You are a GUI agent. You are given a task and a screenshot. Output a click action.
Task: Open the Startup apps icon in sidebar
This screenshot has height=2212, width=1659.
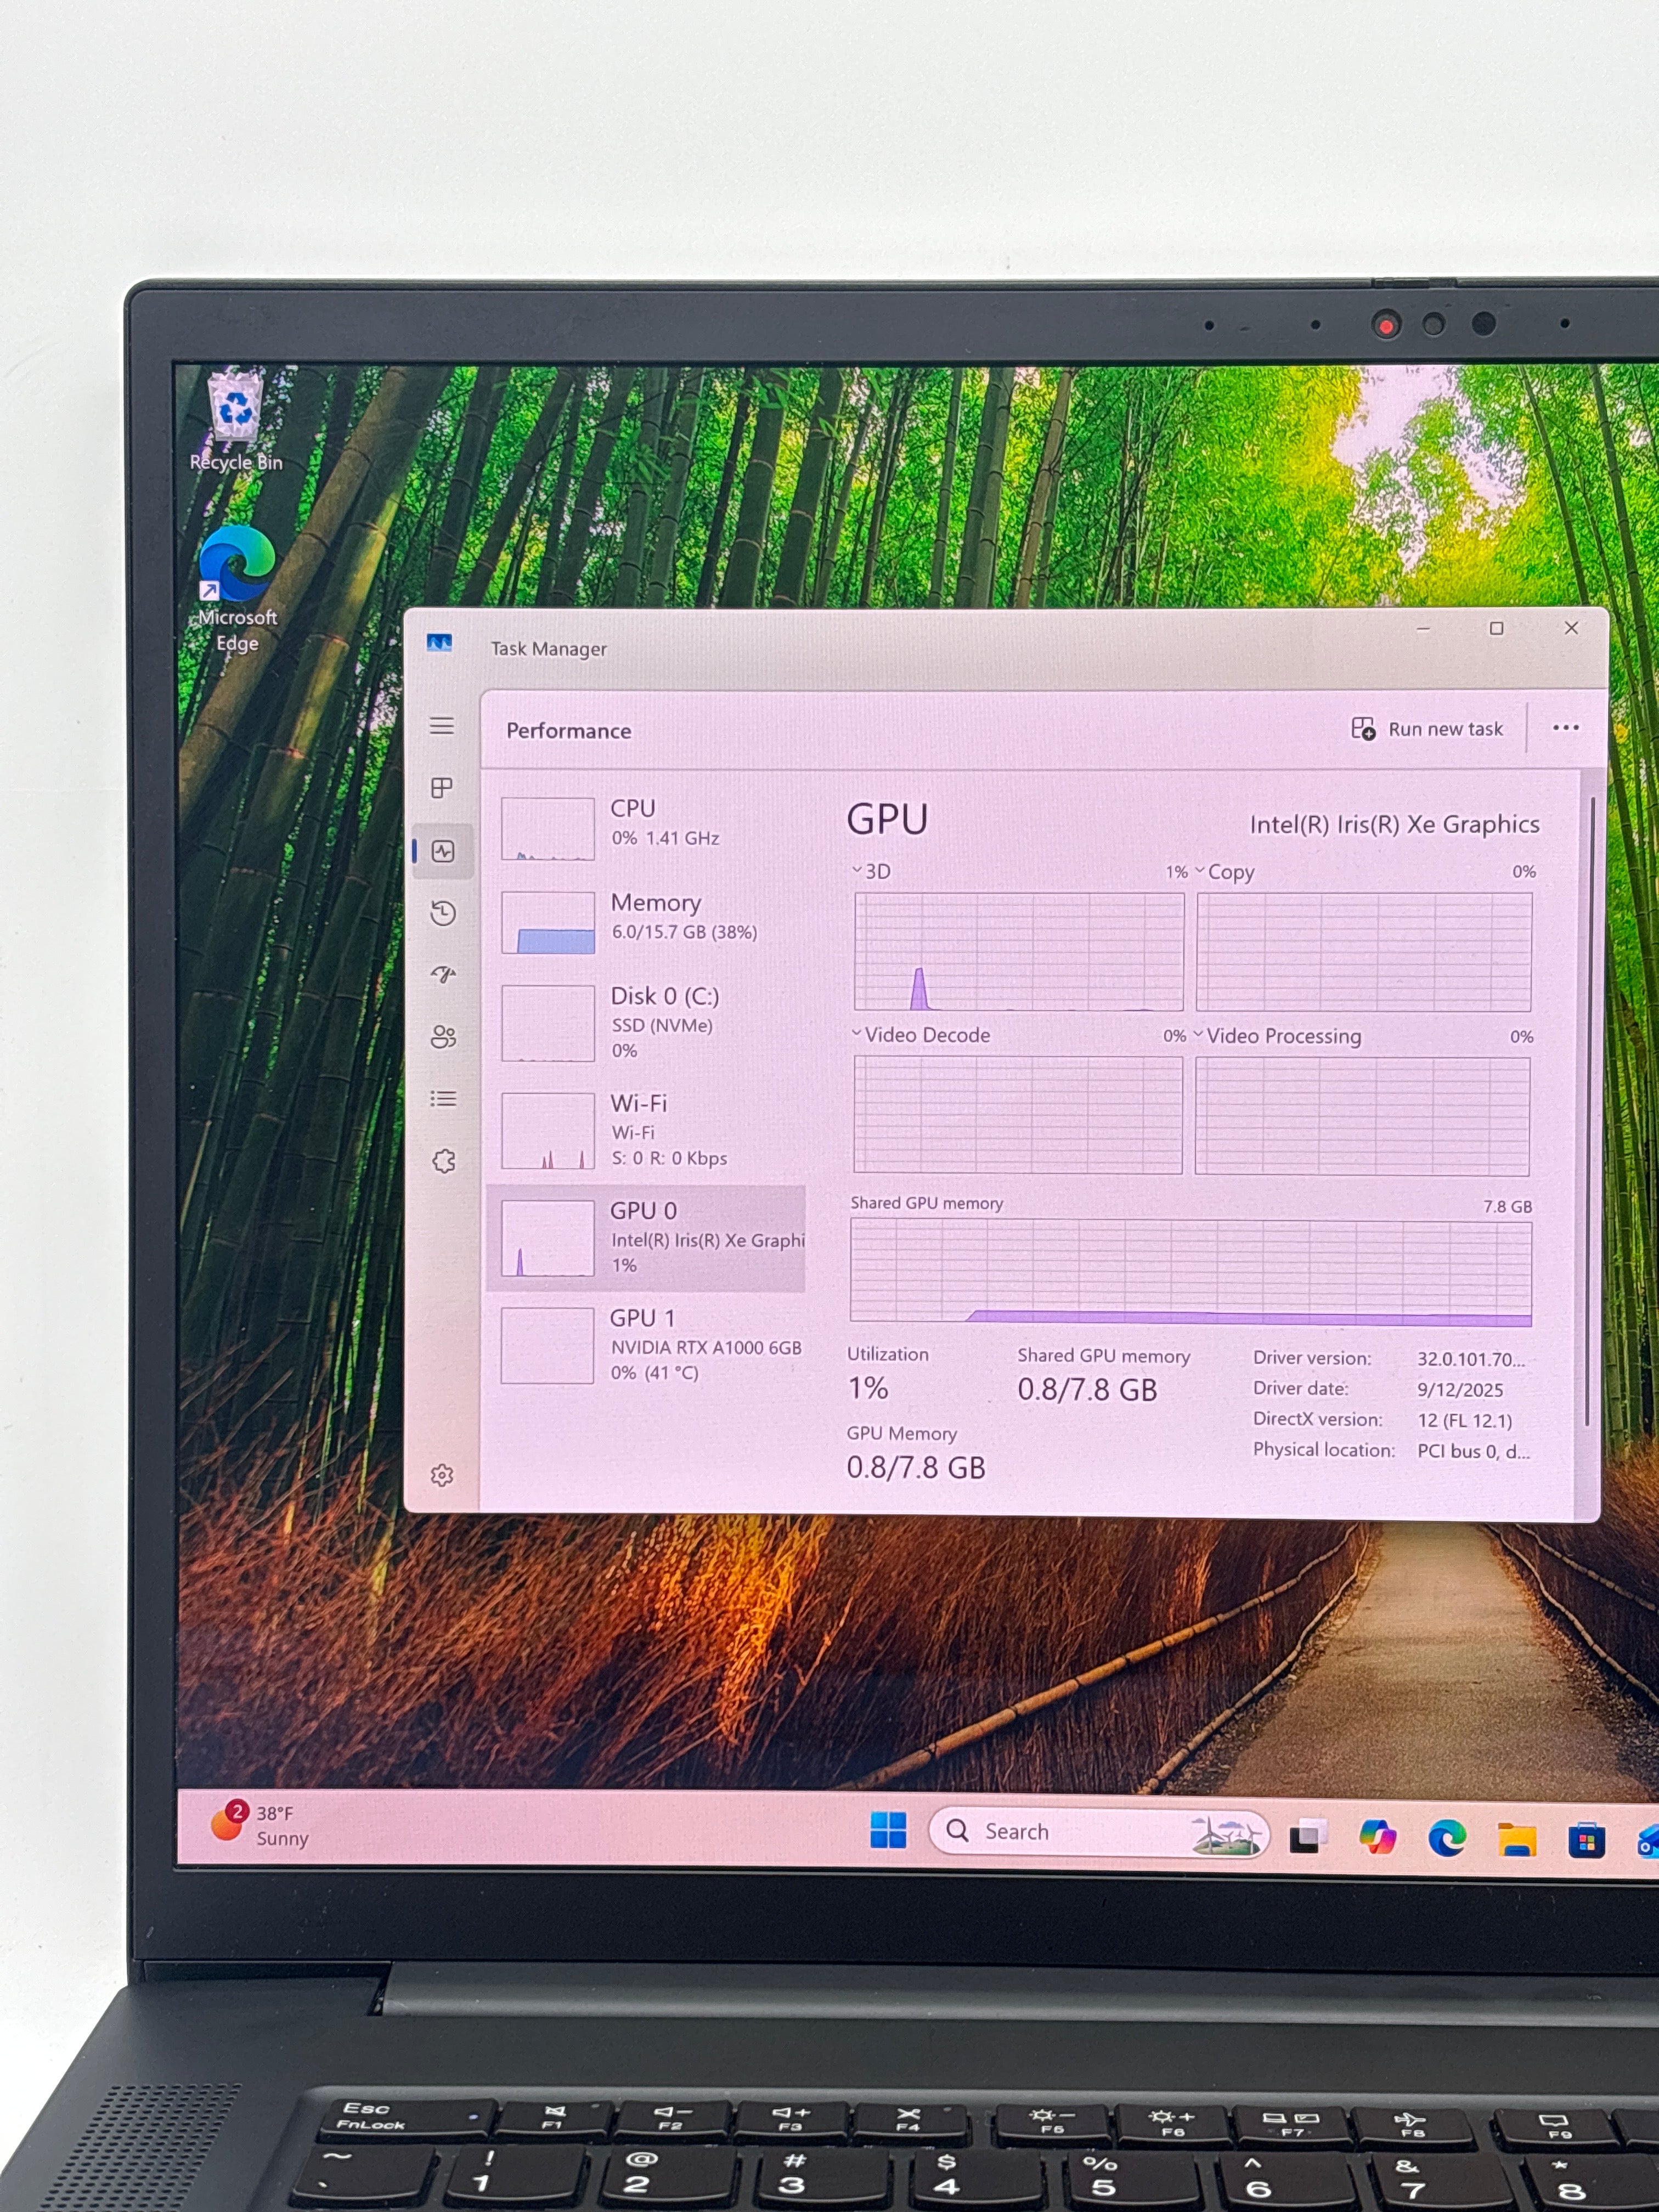tap(443, 975)
